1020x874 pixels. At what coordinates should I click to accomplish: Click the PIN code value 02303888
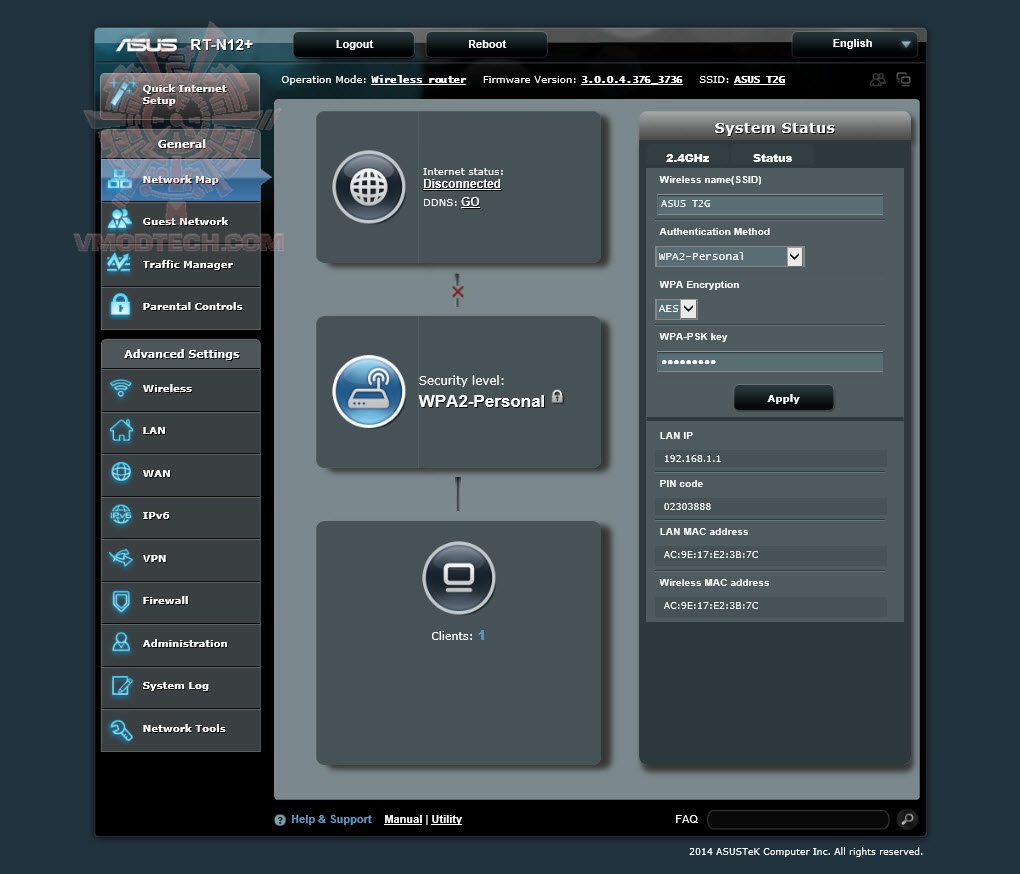tap(687, 507)
